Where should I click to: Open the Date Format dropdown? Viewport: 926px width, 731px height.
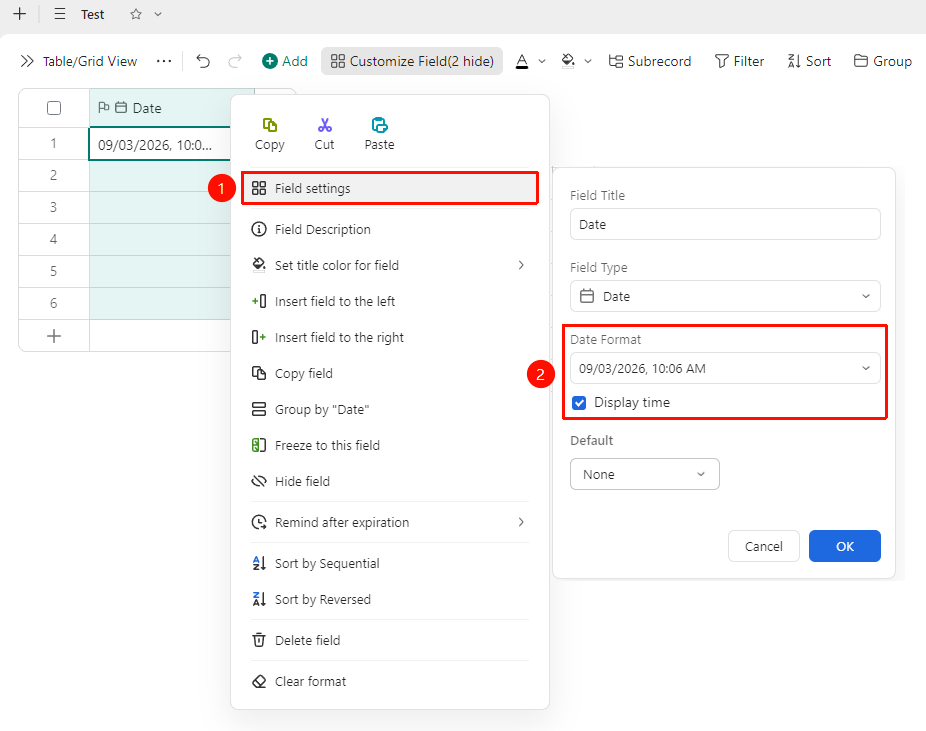[725, 368]
